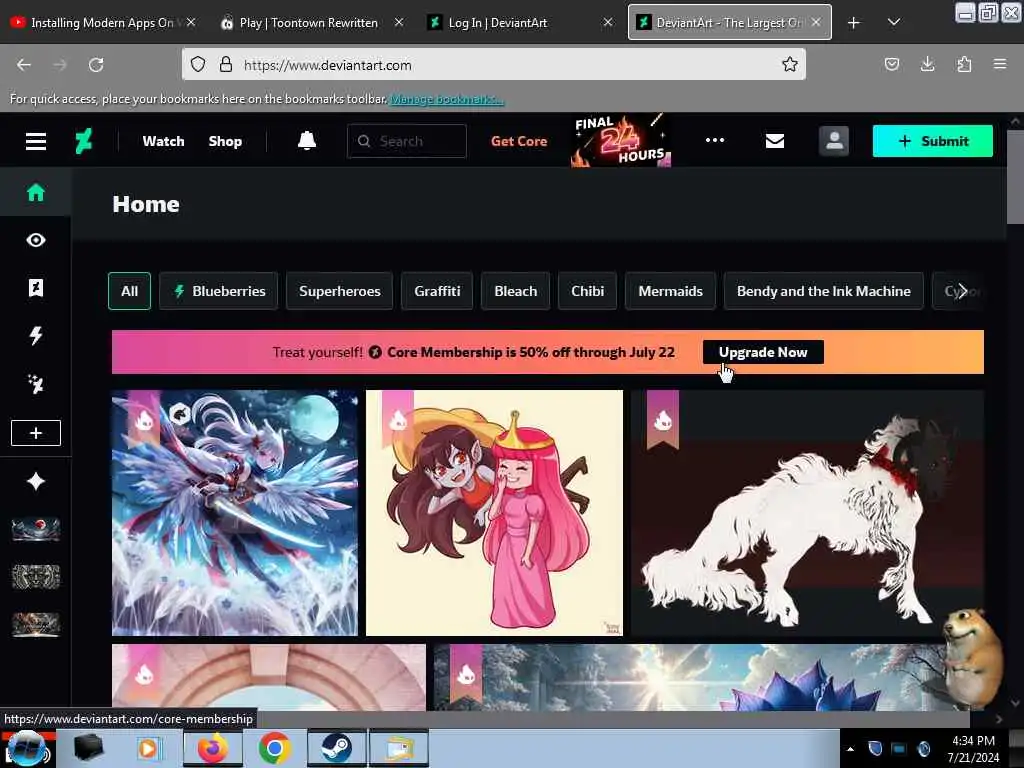1024x768 pixels.
Task: Open the Watch eye icon in sidebar
Action: 35,240
